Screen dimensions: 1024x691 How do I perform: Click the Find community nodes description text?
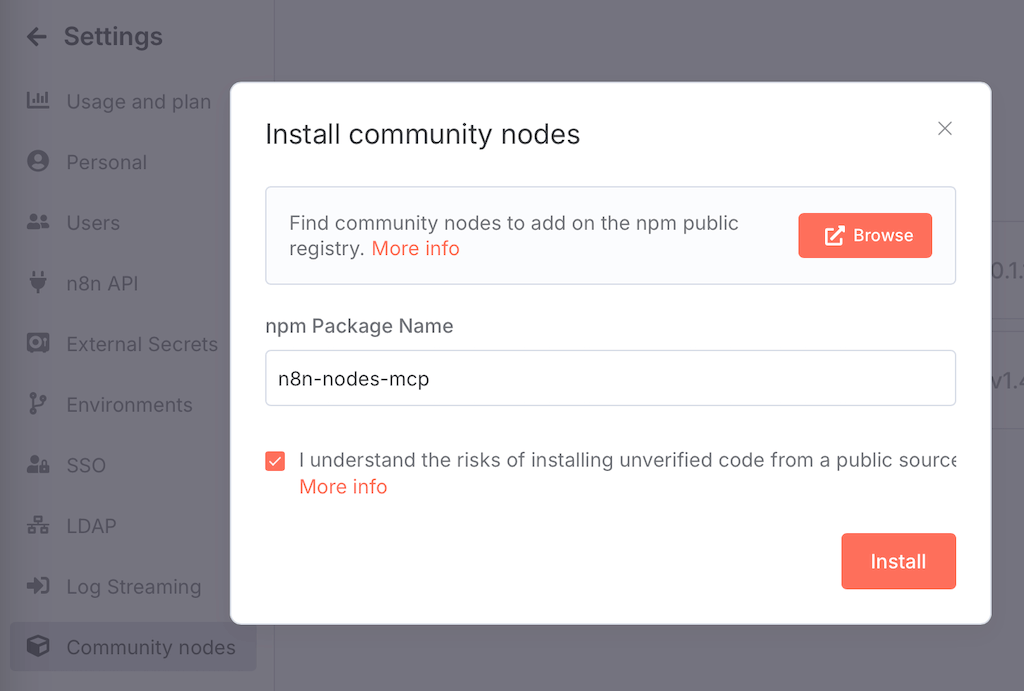coord(514,235)
